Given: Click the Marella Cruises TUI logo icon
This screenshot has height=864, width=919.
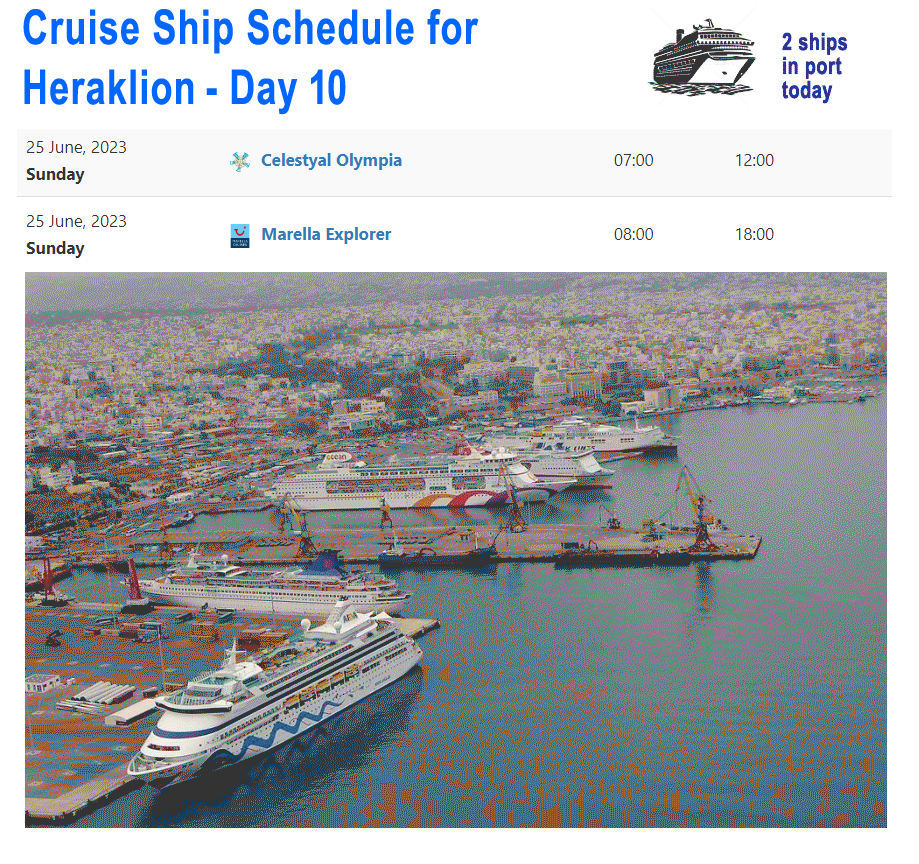Looking at the screenshot, I should pos(240,236).
